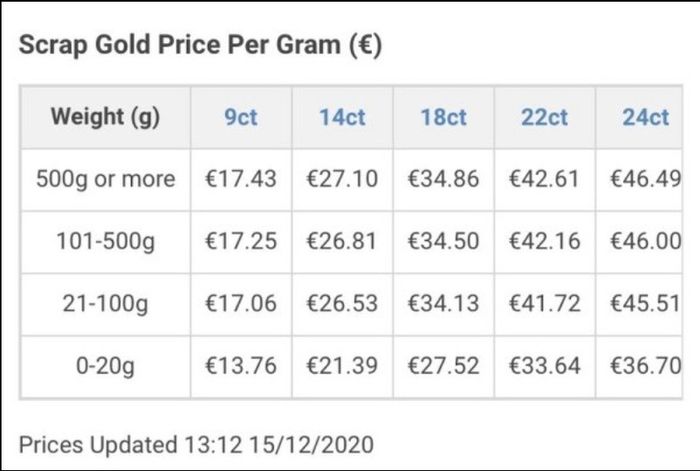Click the €21.39 price cell
The height and width of the screenshot is (471, 700).
(342, 367)
